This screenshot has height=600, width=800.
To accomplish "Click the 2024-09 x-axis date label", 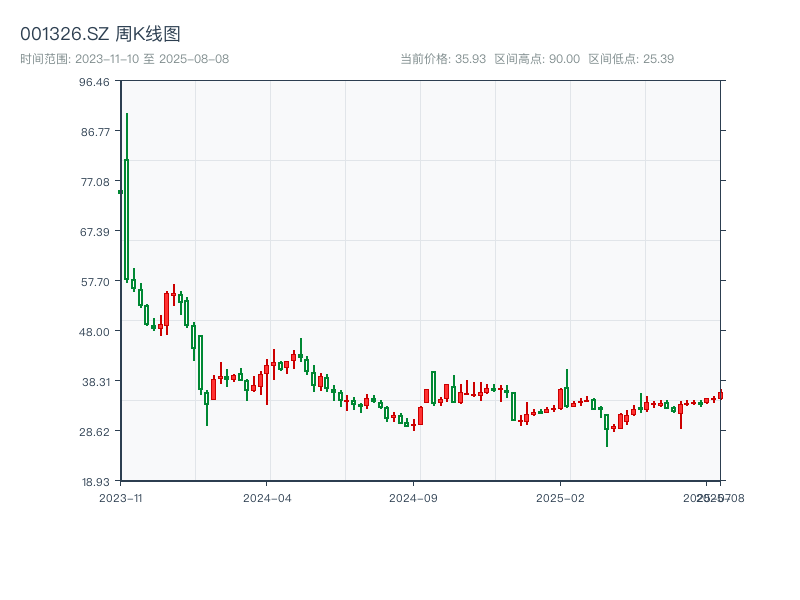I will [x=413, y=497].
